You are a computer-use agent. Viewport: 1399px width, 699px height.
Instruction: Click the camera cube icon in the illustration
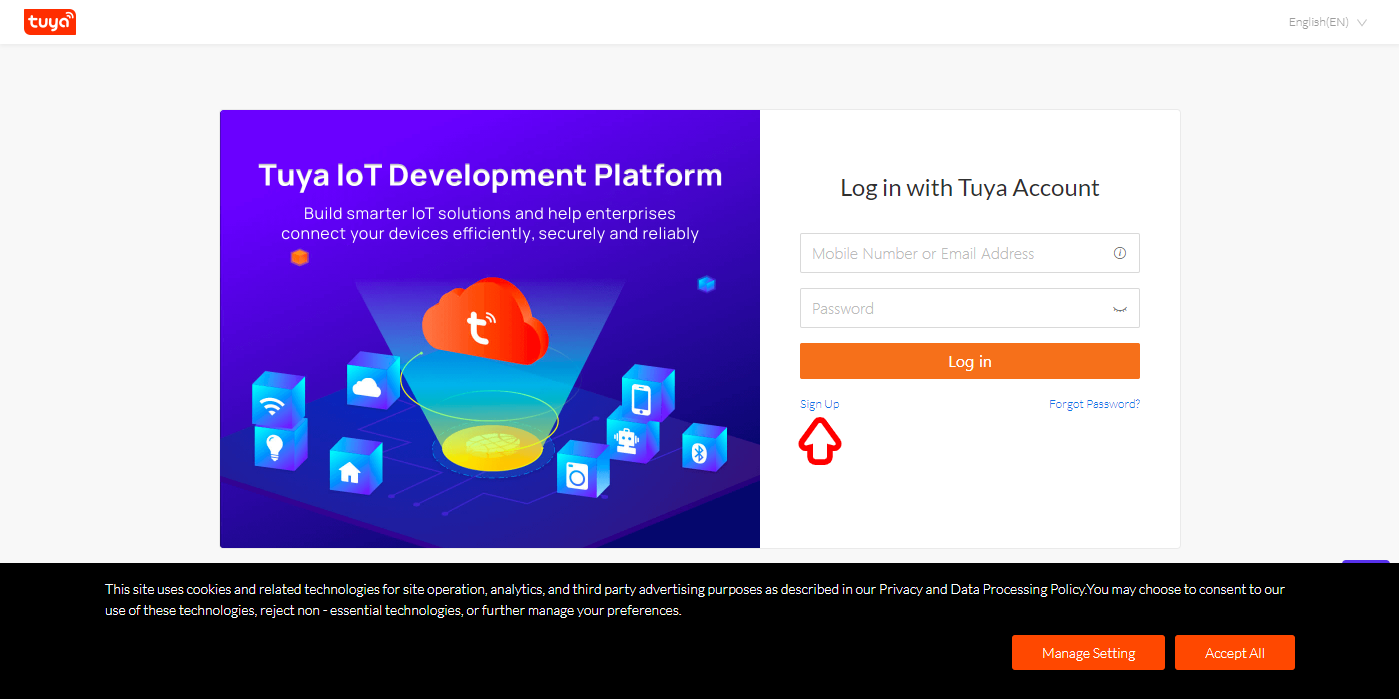(x=577, y=477)
